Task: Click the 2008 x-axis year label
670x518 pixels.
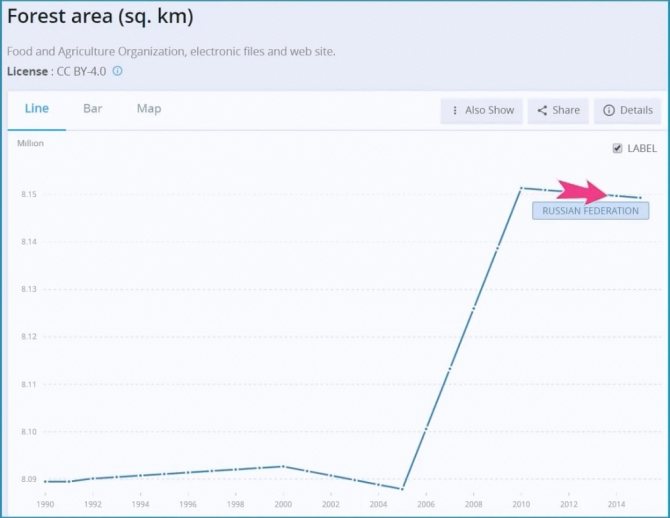Action: [x=474, y=505]
